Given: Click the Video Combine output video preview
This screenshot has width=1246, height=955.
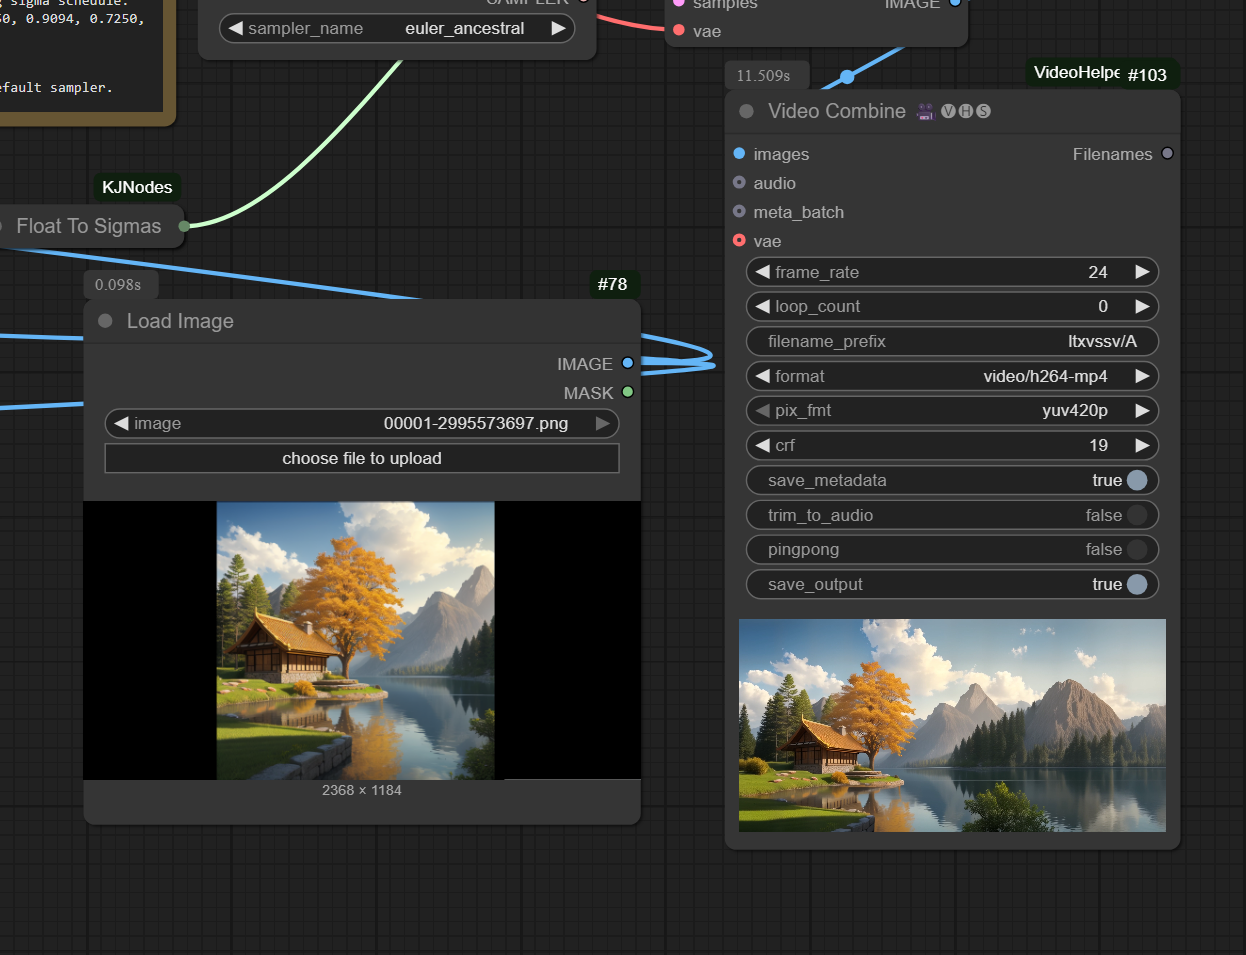Looking at the screenshot, I should point(952,725).
